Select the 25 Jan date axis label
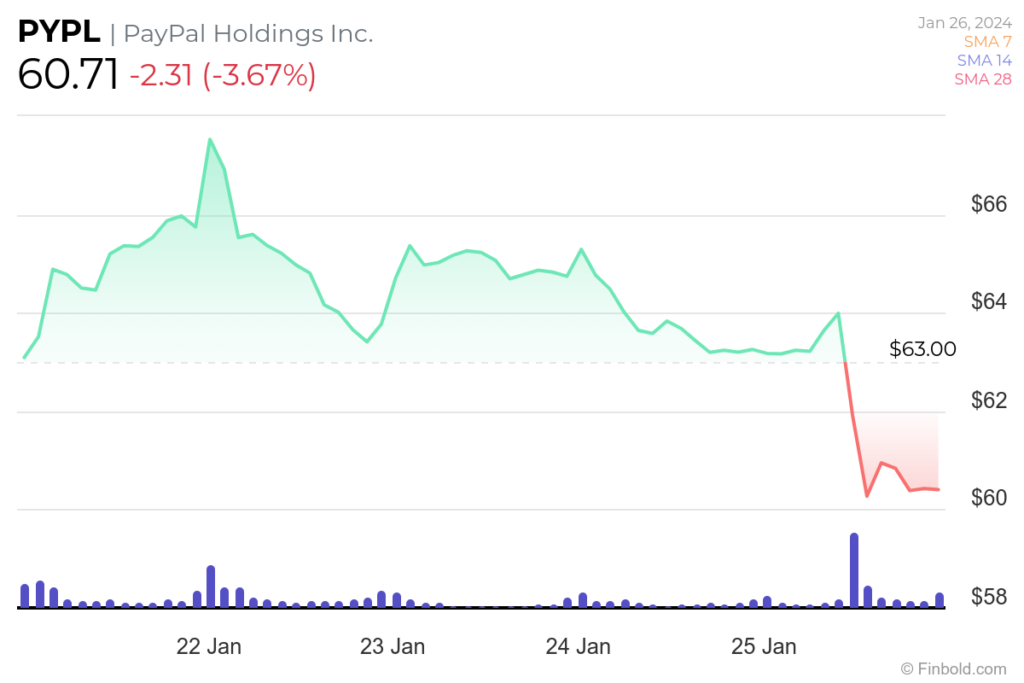The width and height of the screenshot is (1024, 683). (764, 646)
